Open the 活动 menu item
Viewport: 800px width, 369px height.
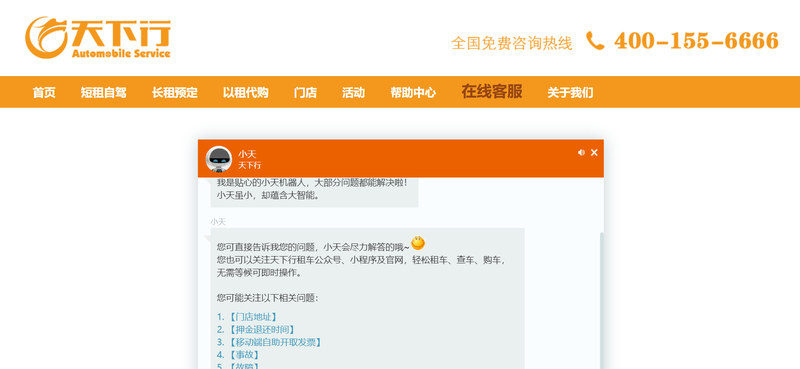click(x=353, y=92)
